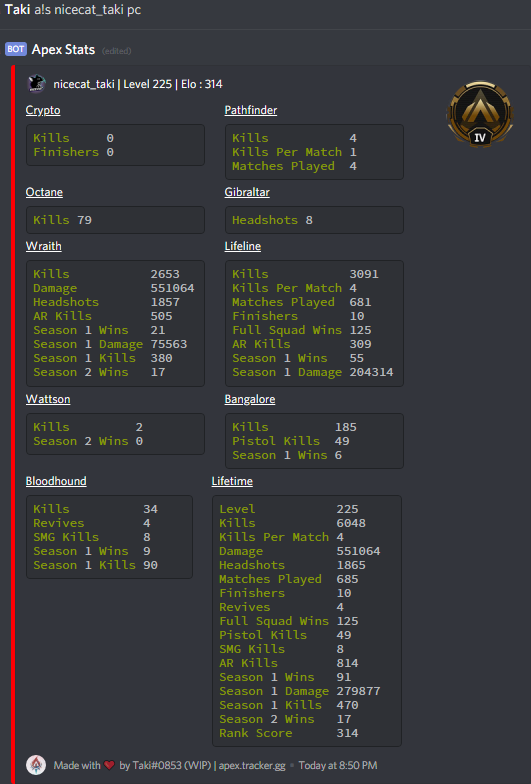Click the (edited) label beside Apex Stats
This screenshot has width=531, height=784.
click(x=116, y=50)
